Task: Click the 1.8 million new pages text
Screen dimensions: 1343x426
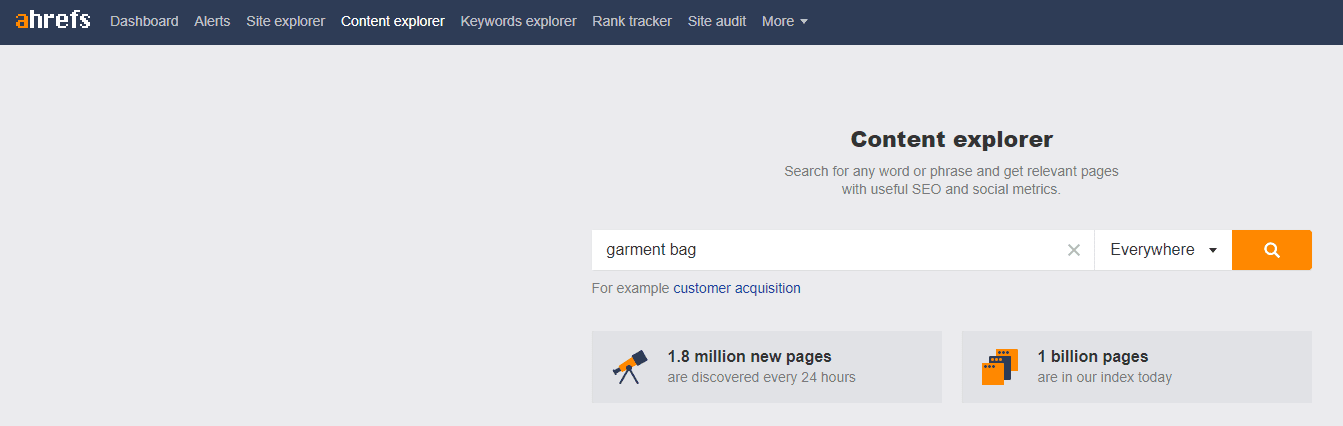Action: (749, 356)
